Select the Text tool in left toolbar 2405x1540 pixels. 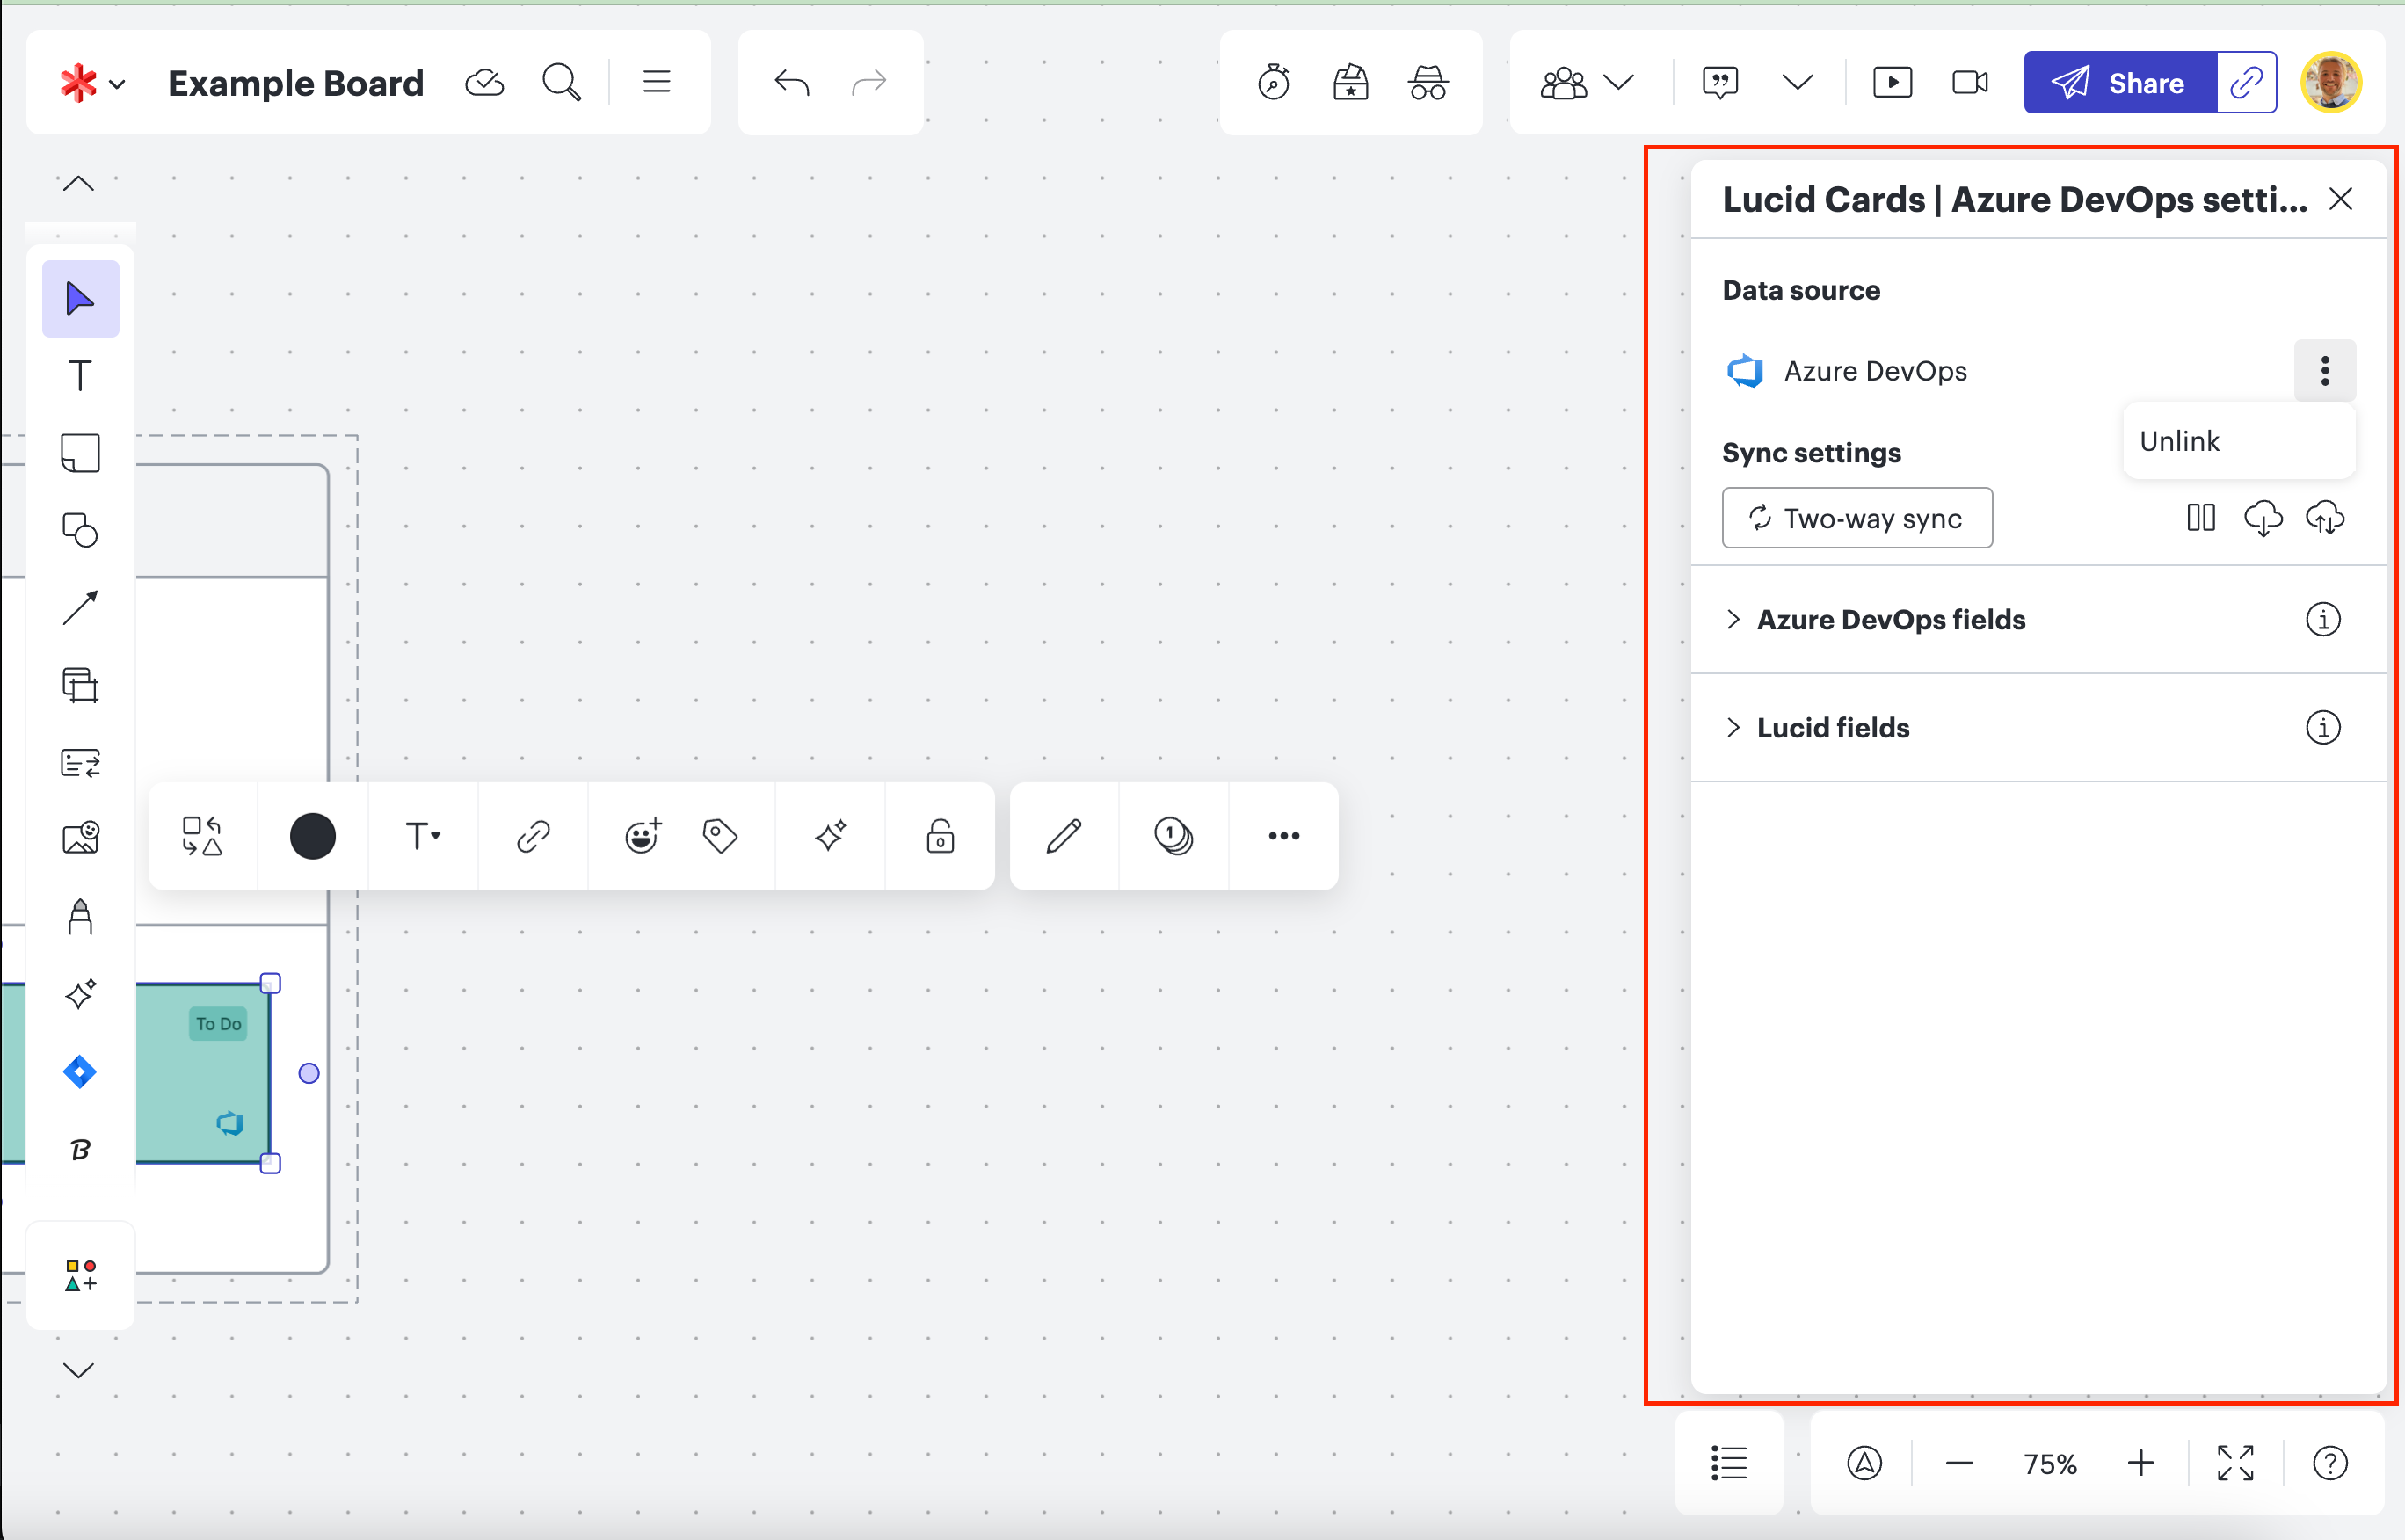pyautogui.click(x=80, y=376)
